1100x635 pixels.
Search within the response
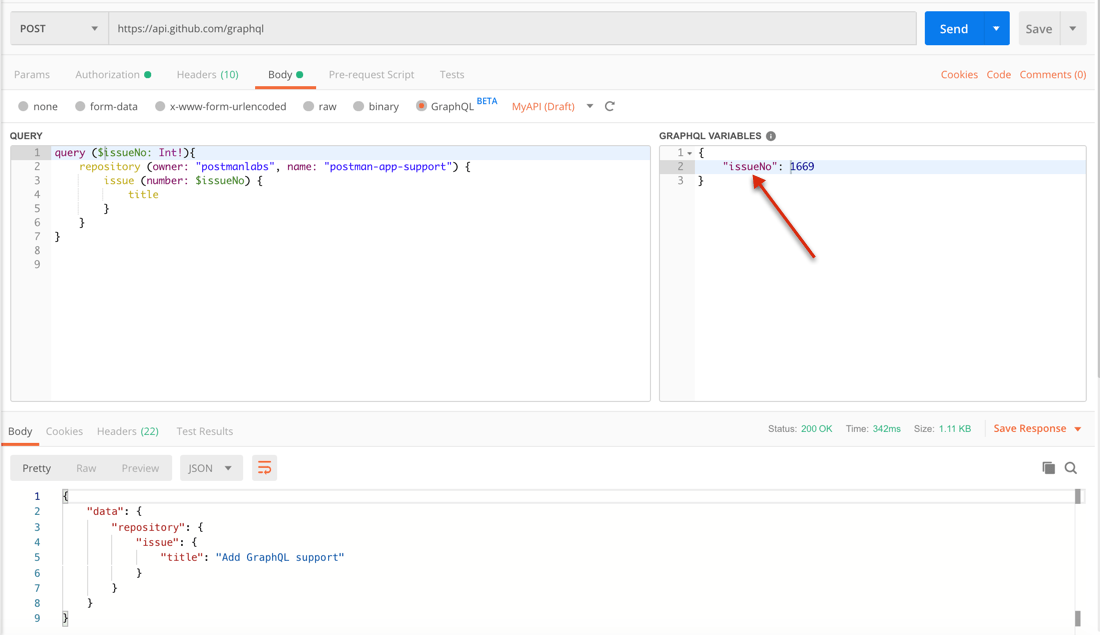pyautogui.click(x=1071, y=467)
